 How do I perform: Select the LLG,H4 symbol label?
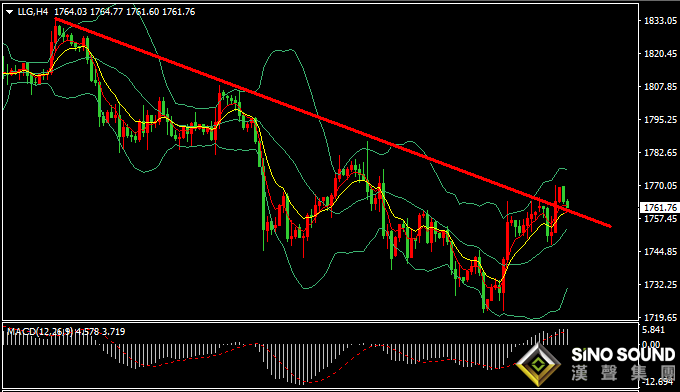tap(33, 12)
